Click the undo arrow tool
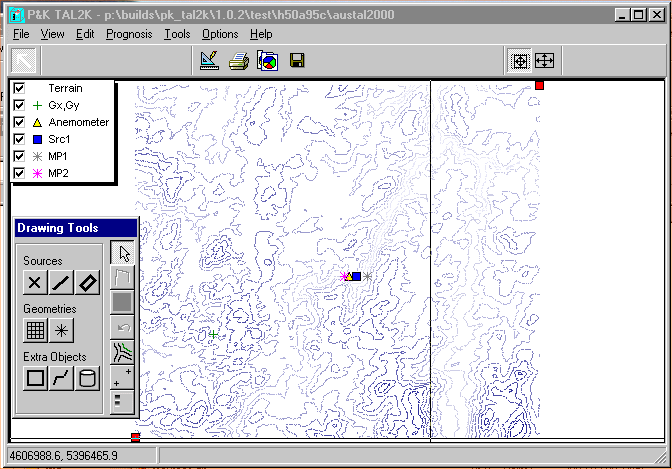The height and width of the screenshot is (469, 672). (x=123, y=328)
